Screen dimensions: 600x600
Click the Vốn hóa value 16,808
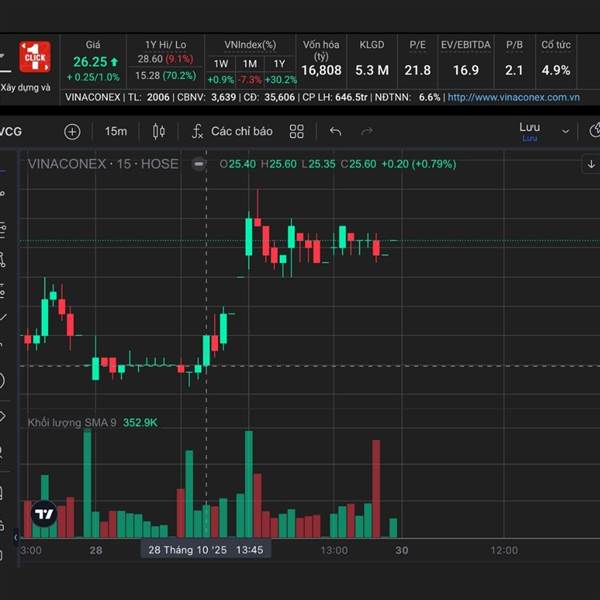tap(321, 70)
